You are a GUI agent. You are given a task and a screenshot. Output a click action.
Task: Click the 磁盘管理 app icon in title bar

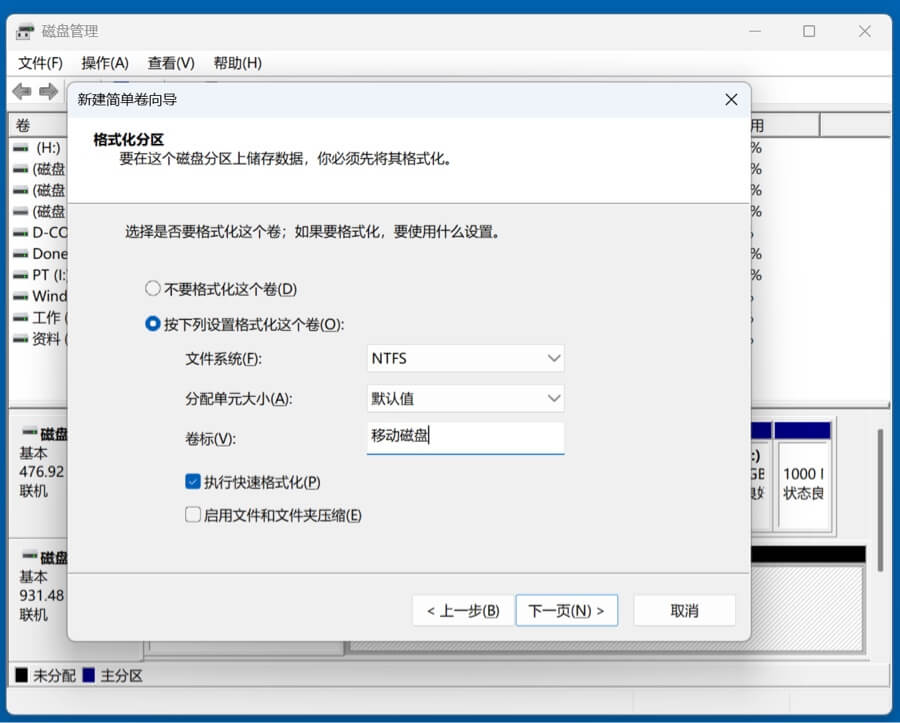click(x=24, y=31)
